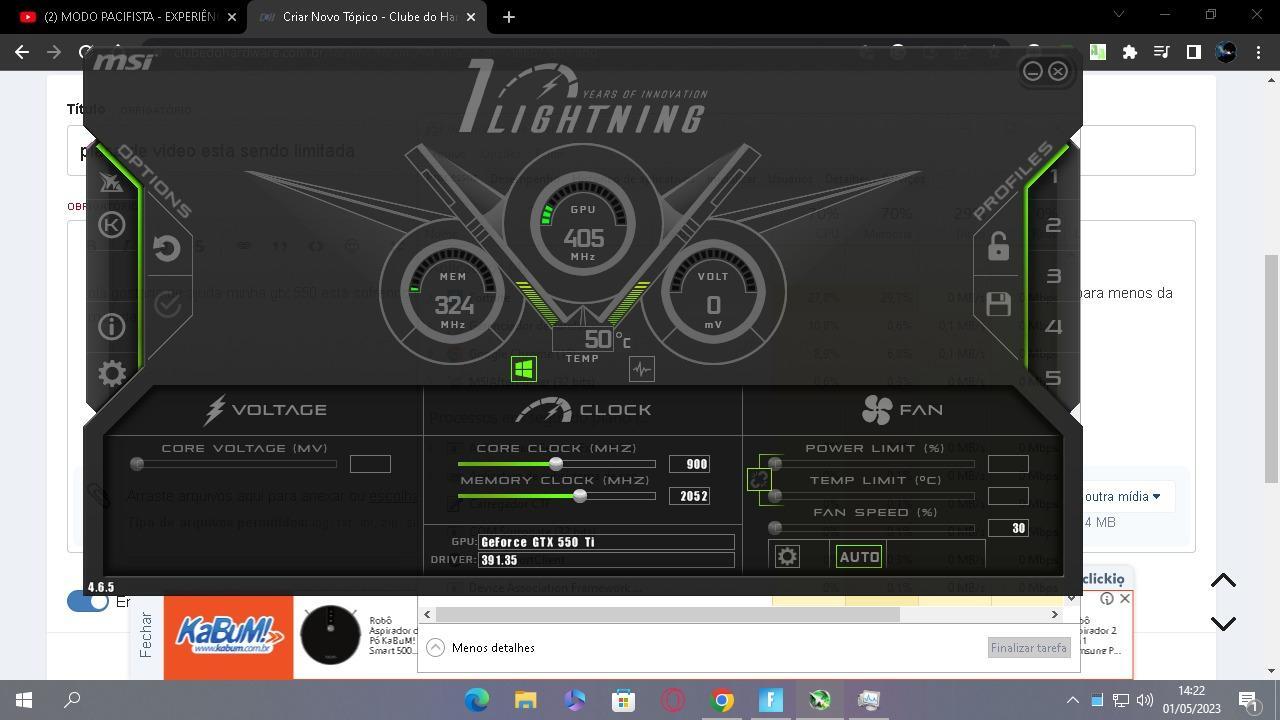Go back in Chrome
This screenshot has height=720, width=1280.
pyautogui.click(x=22, y=52)
